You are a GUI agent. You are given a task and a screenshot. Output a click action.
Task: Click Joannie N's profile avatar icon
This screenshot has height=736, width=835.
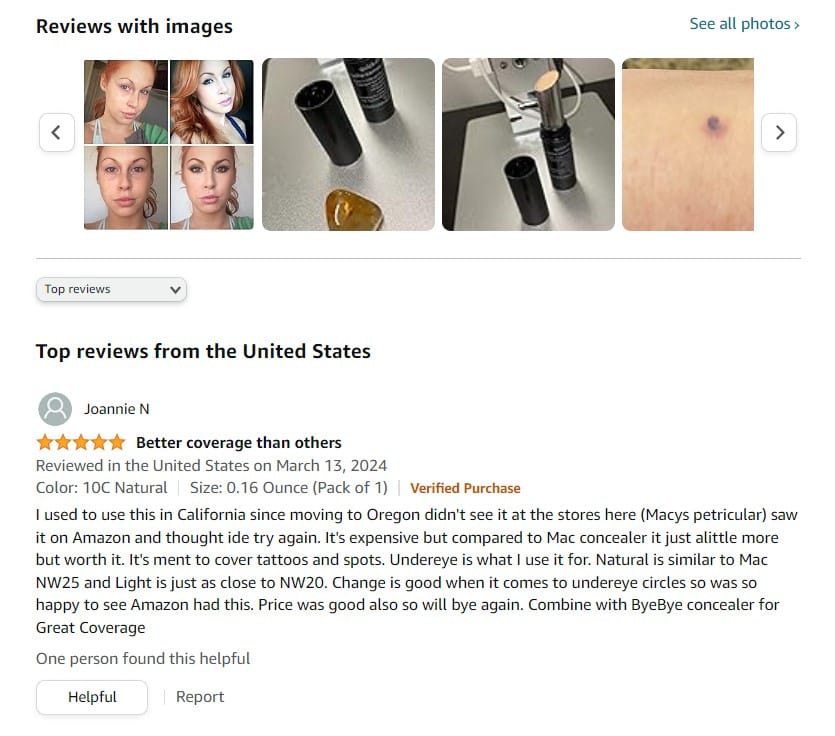coord(55,409)
